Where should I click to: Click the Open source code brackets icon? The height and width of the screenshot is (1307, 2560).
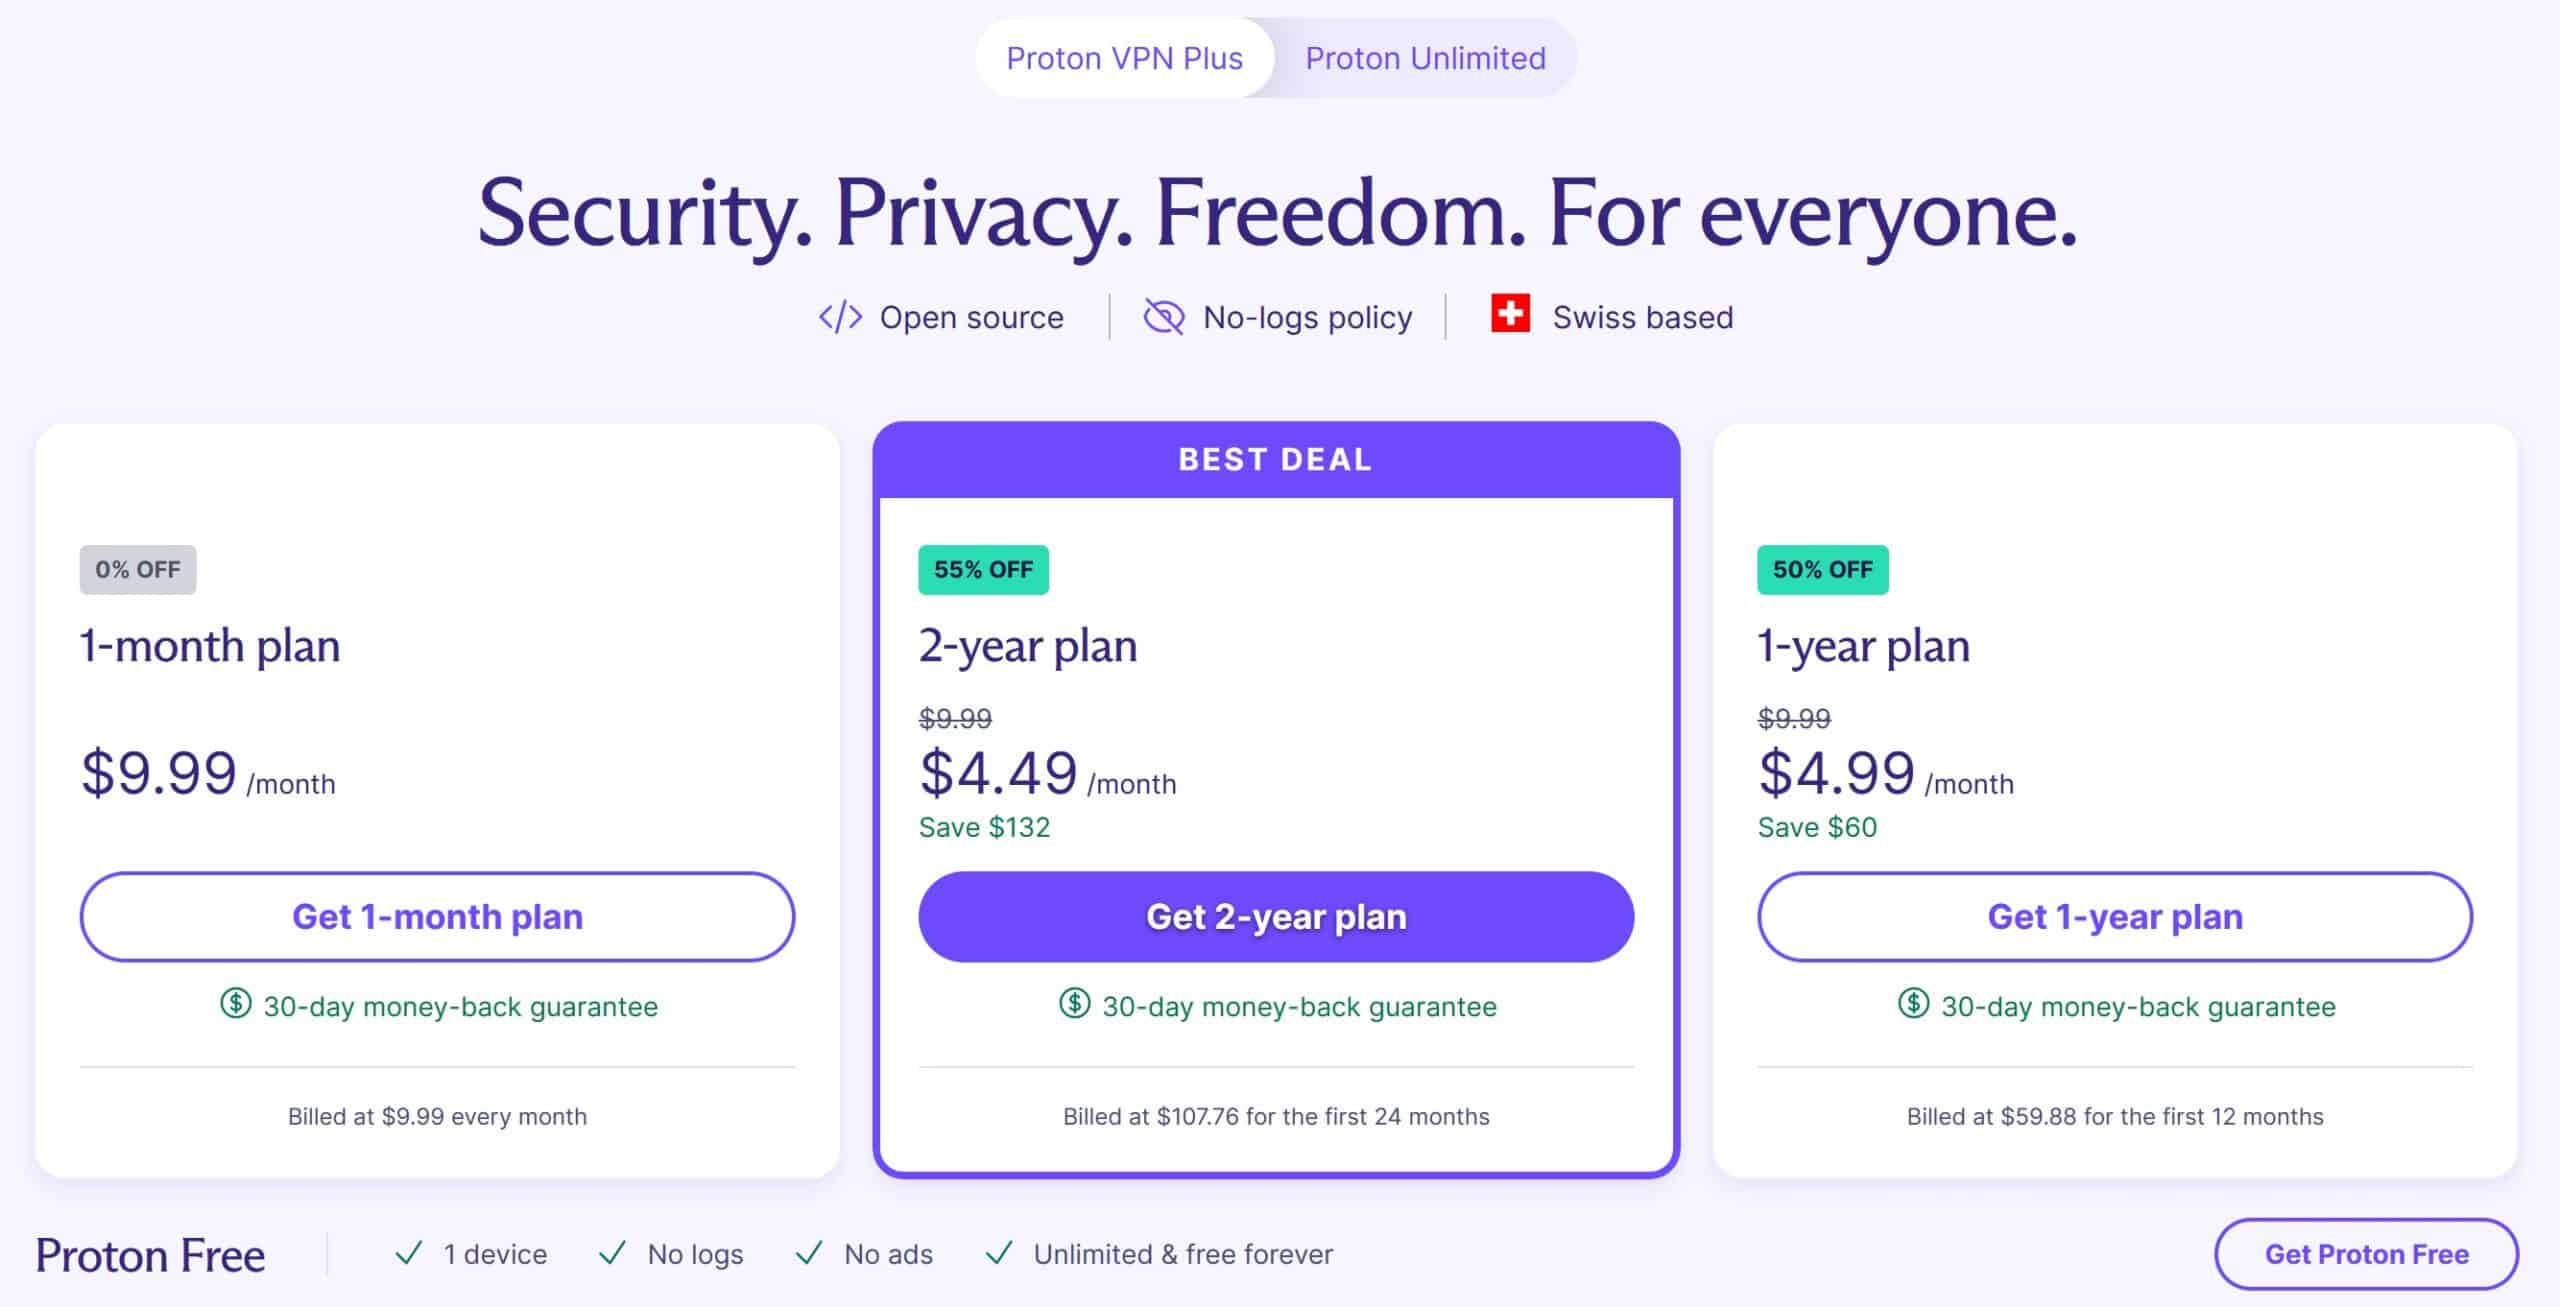(x=840, y=317)
